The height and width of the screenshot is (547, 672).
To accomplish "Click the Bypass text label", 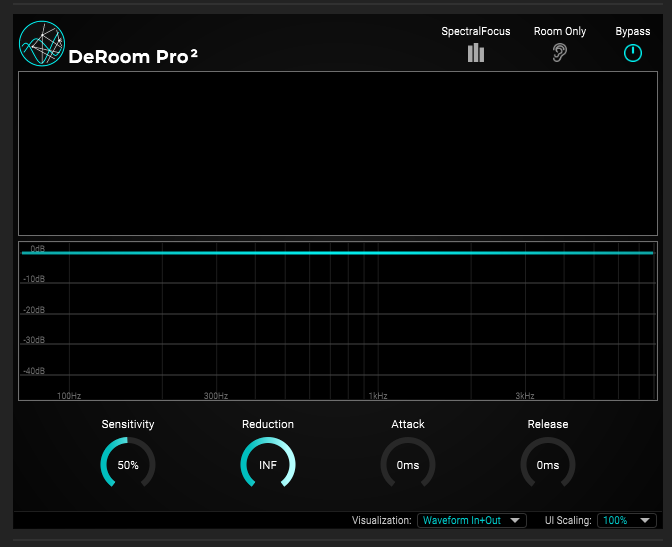I will (x=632, y=31).
